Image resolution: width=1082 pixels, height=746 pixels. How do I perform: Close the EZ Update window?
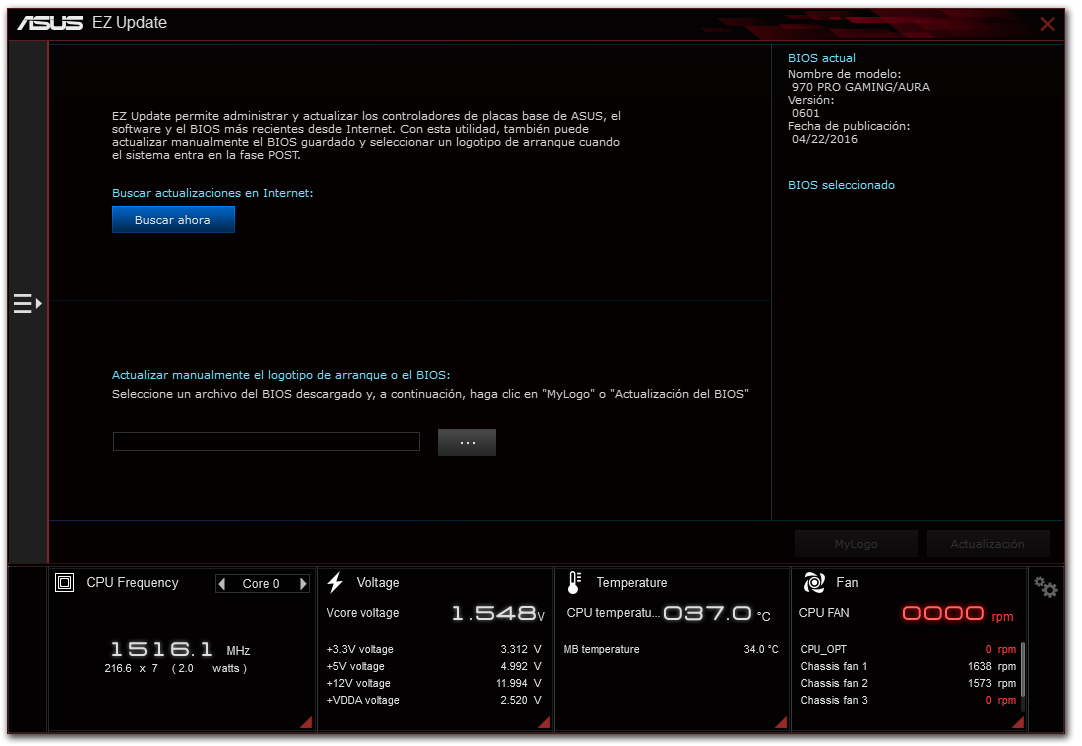click(1047, 24)
